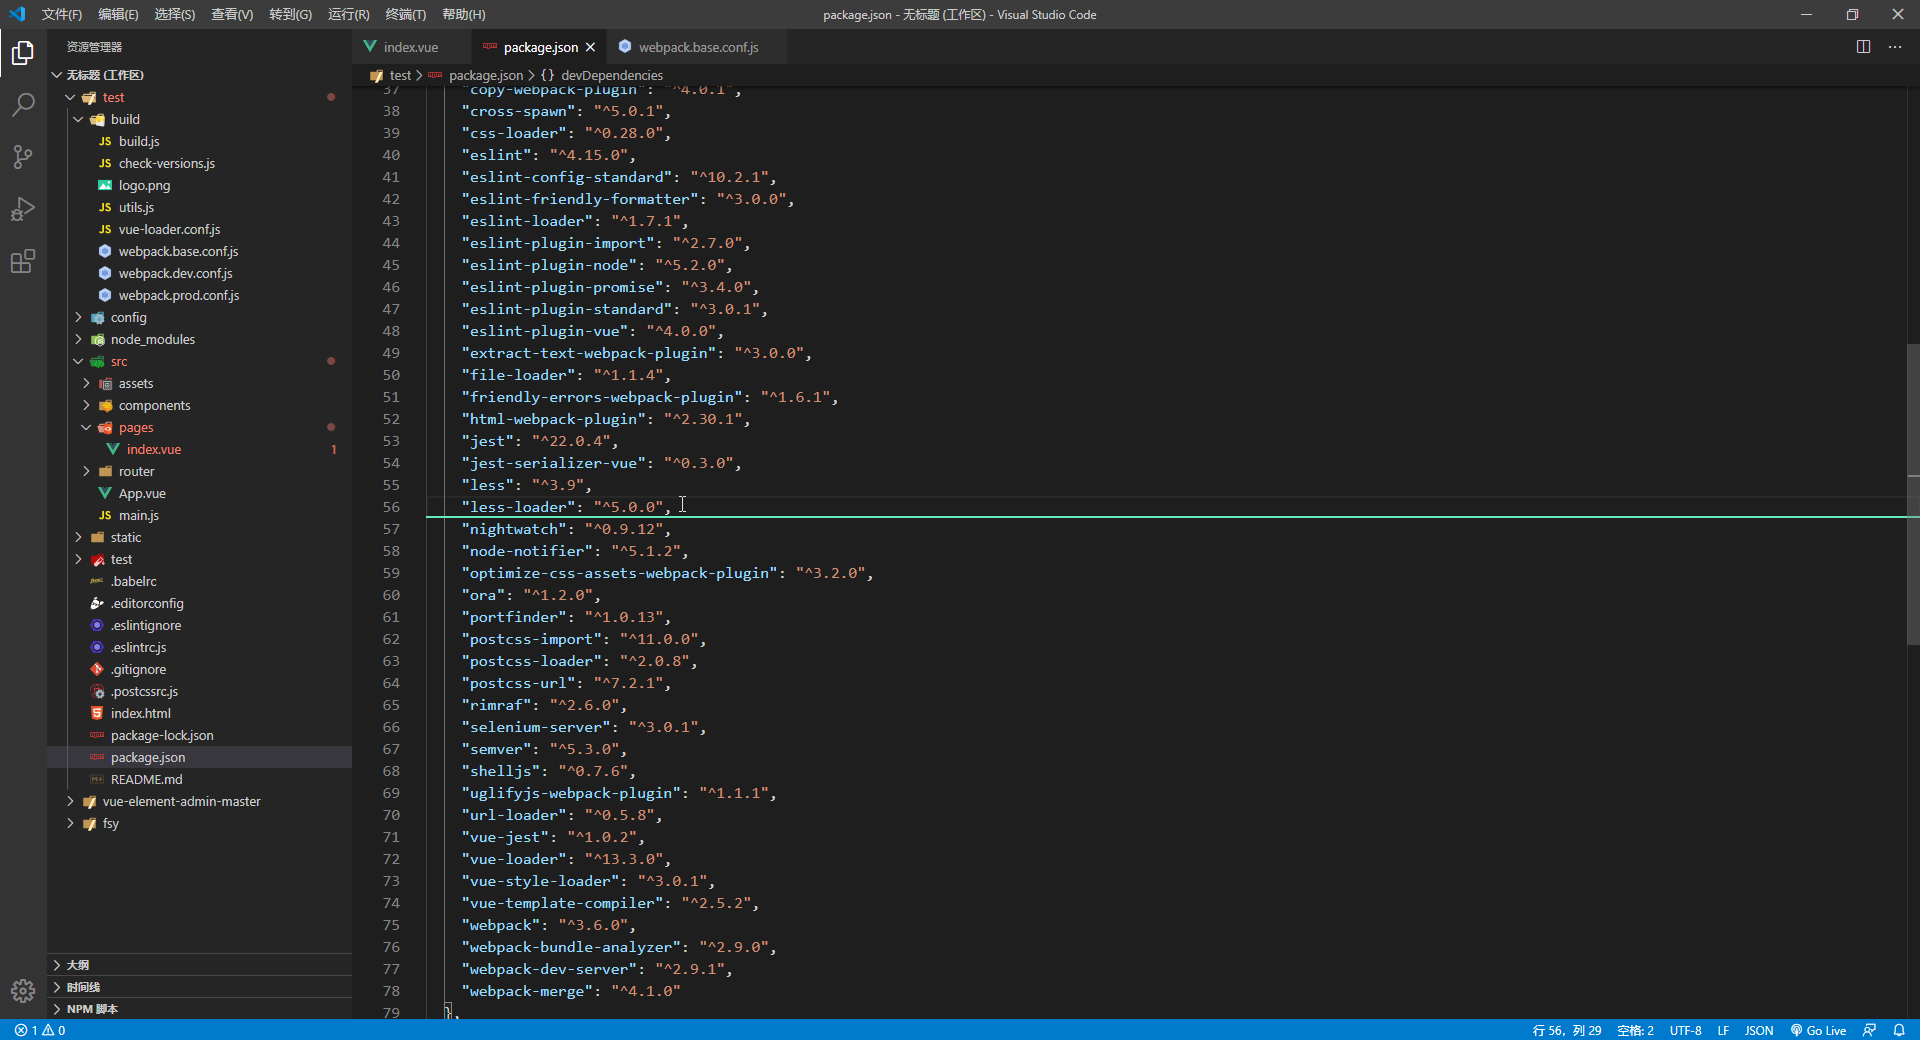Viewport: 1920px width, 1040px height.
Task: Expand the assets folder
Action: [199, 383]
